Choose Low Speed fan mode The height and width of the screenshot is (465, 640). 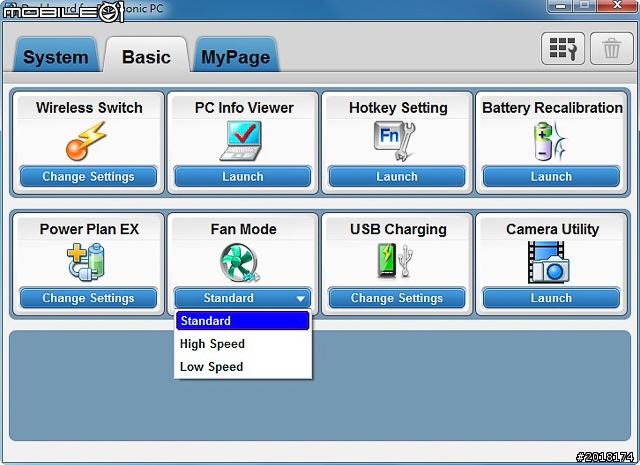pyautogui.click(x=242, y=367)
